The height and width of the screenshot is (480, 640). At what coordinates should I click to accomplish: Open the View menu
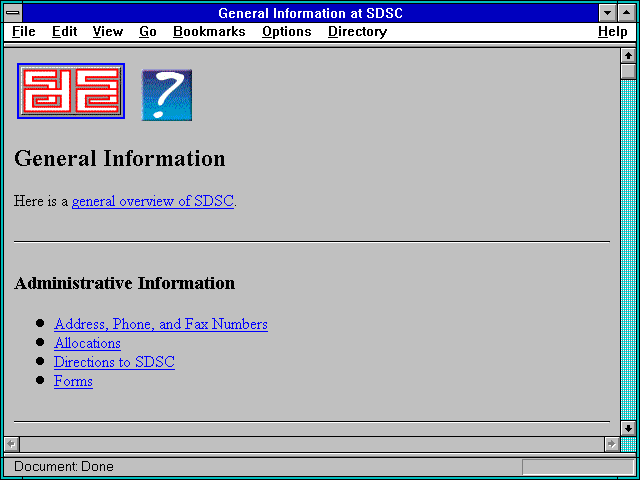[x=108, y=31]
